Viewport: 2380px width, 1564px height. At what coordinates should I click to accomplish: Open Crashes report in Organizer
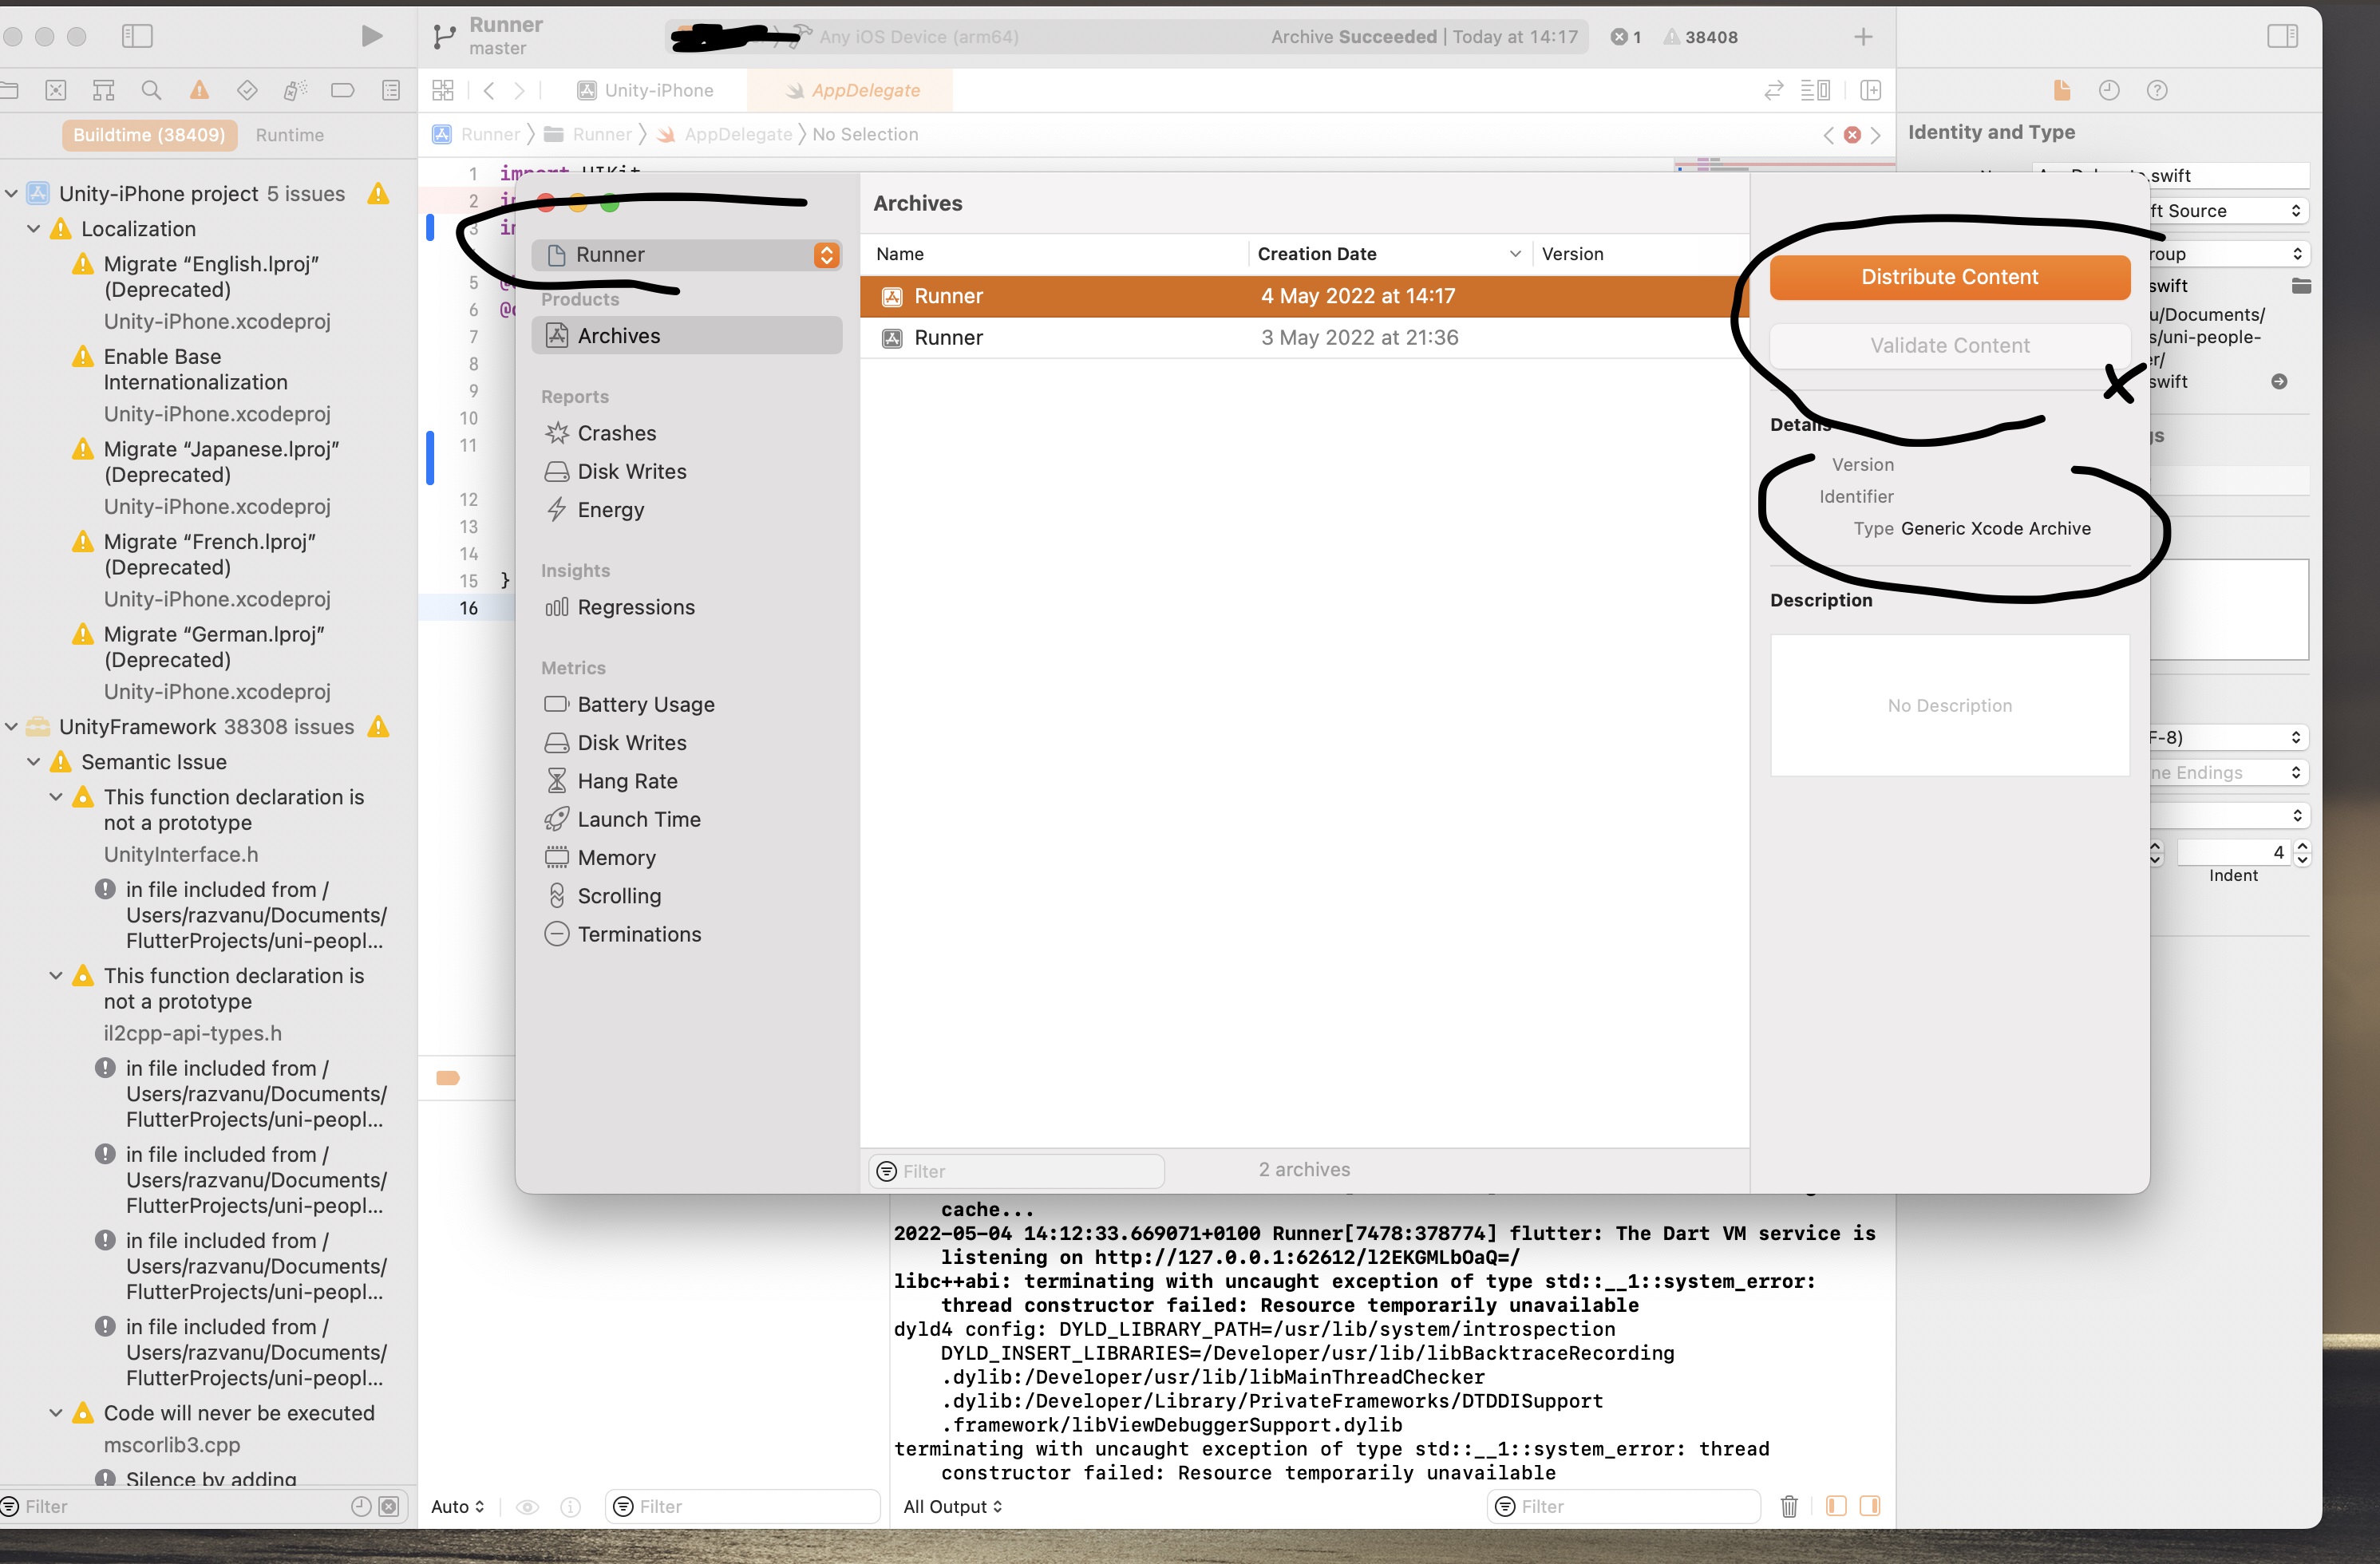[616, 433]
